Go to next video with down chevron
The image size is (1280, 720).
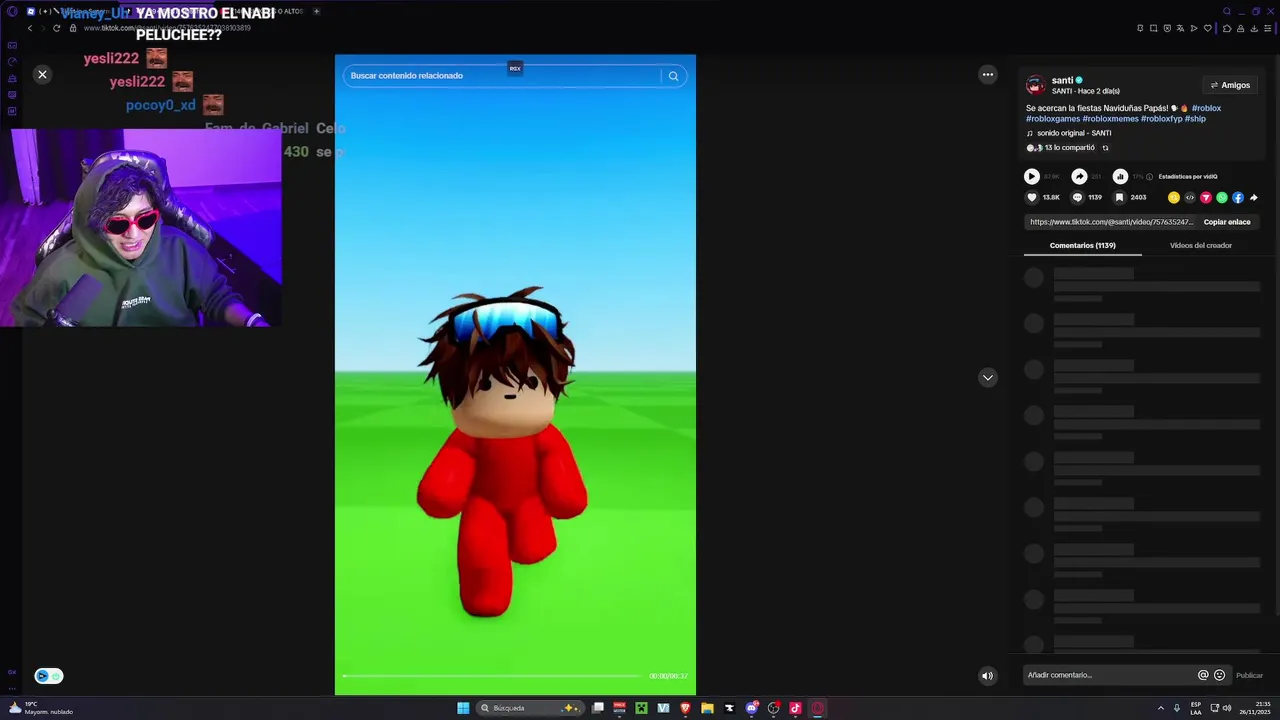coord(988,377)
